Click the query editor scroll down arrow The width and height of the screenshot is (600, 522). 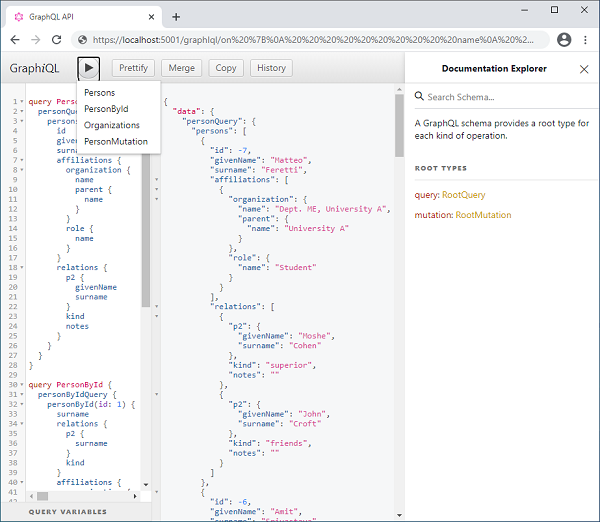[x=146, y=484]
